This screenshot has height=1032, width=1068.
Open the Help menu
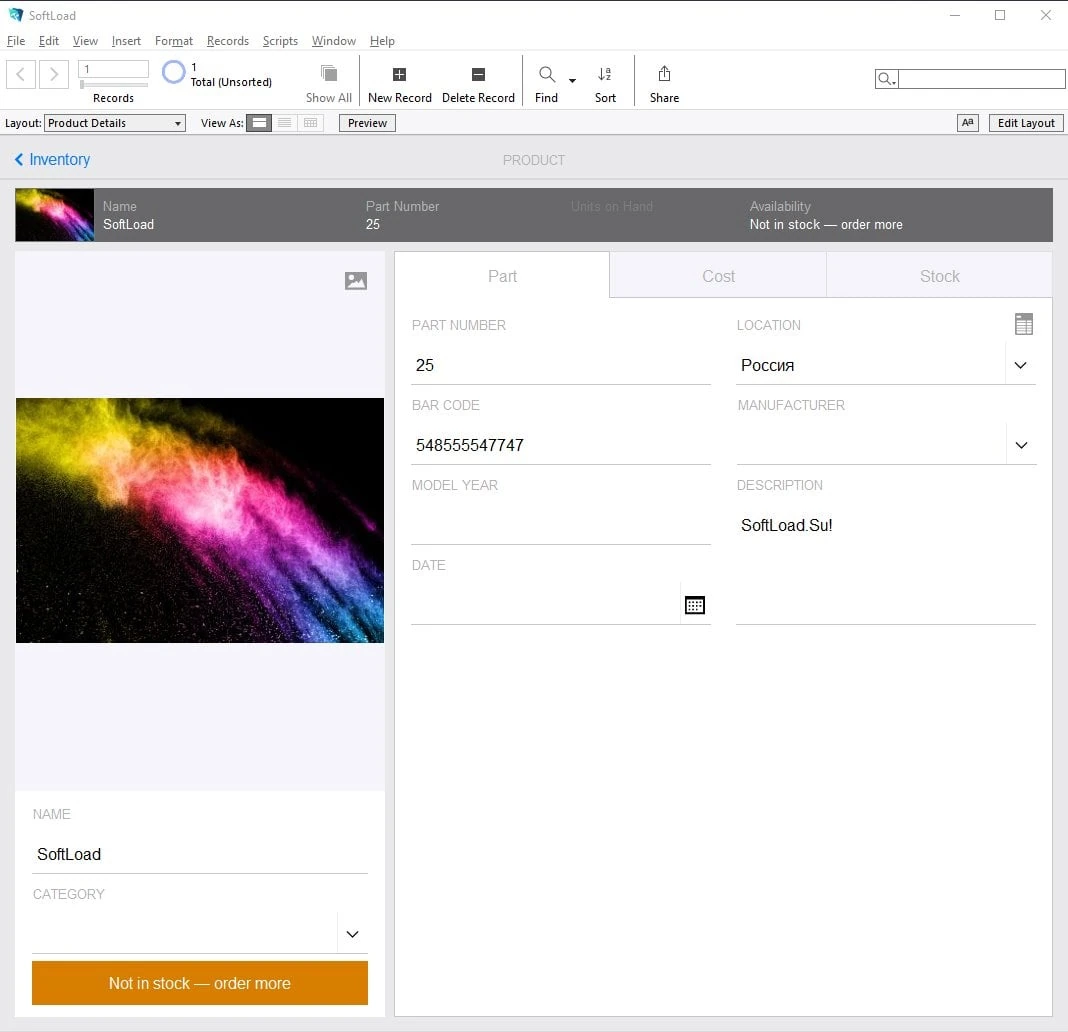[382, 41]
